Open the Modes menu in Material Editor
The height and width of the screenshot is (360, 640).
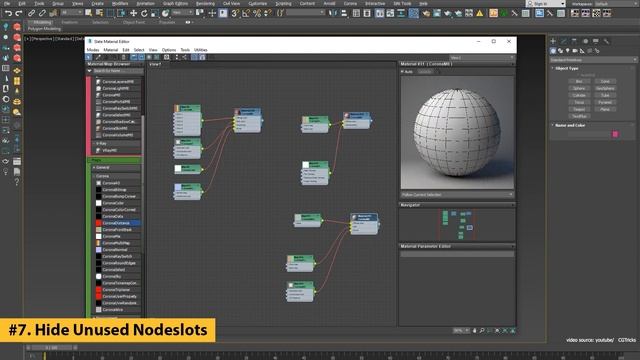click(x=93, y=50)
